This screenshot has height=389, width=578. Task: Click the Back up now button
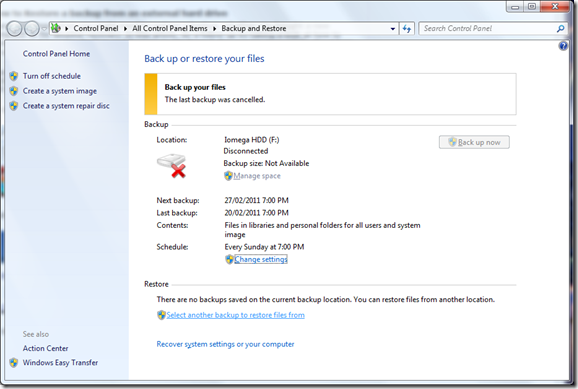(x=474, y=142)
